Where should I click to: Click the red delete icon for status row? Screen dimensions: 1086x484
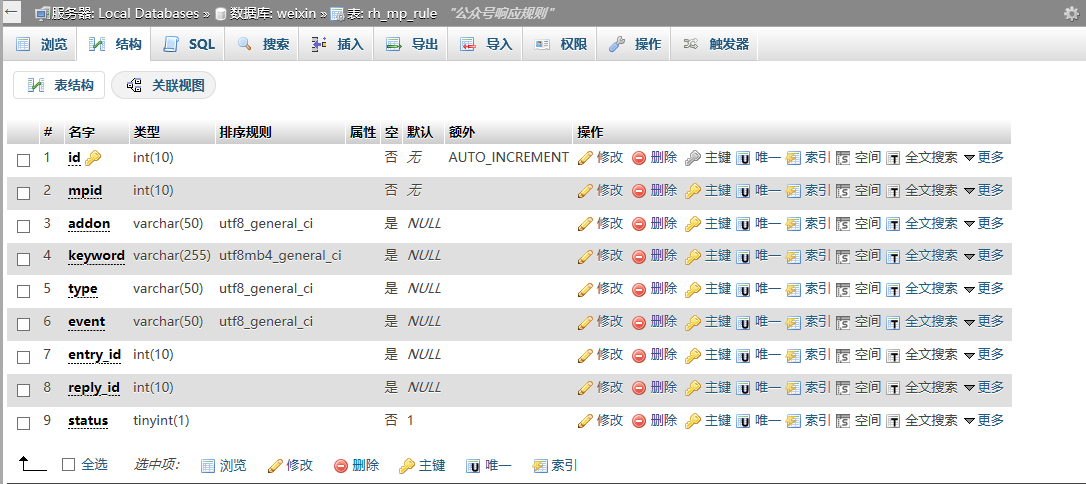[639, 421]
